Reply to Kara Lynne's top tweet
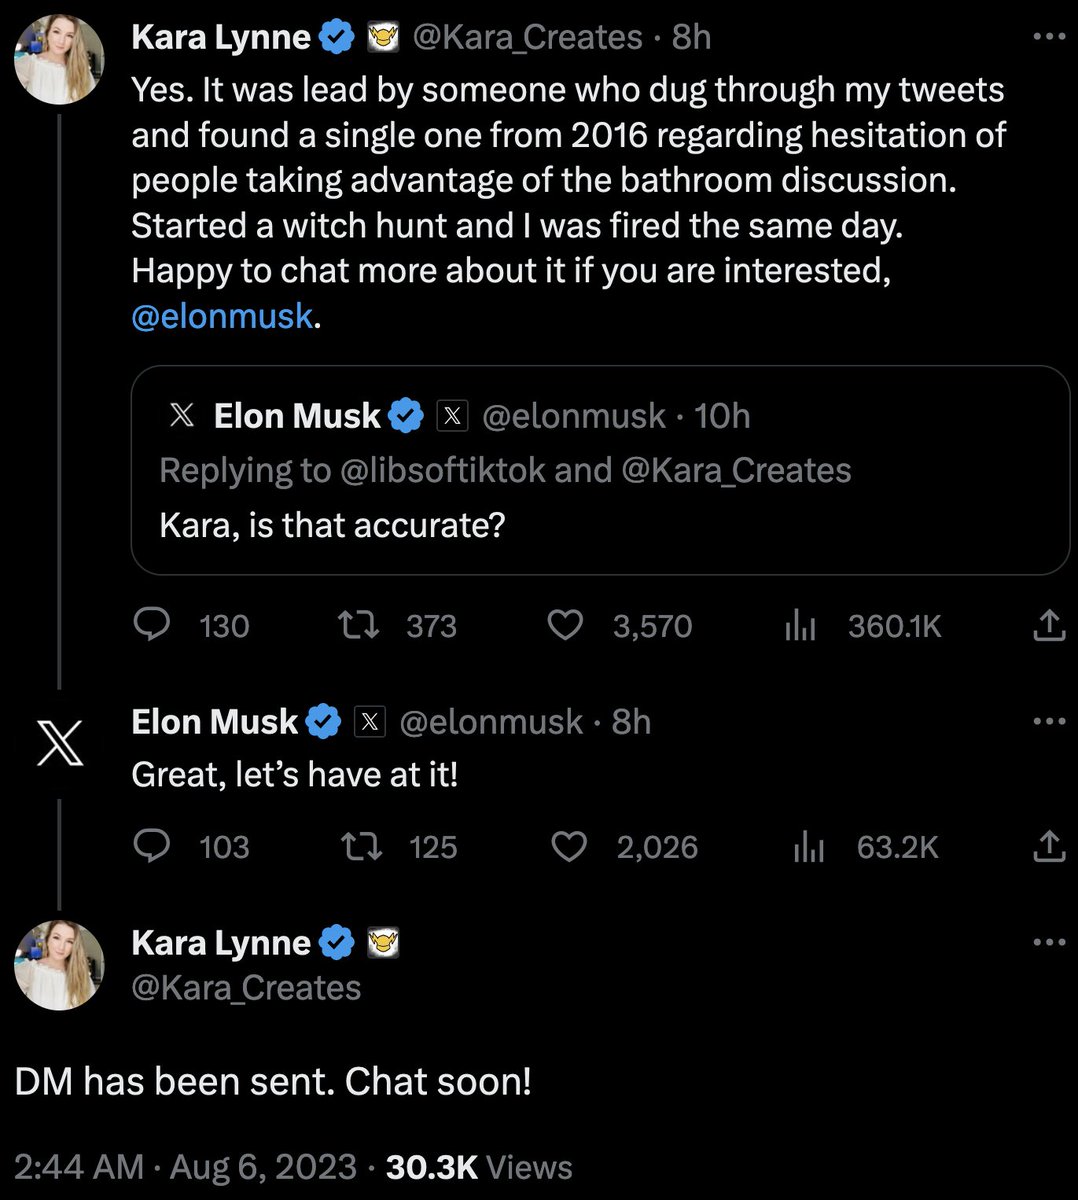Viewport: 1078px width, 1200px height. click(151, 626)
